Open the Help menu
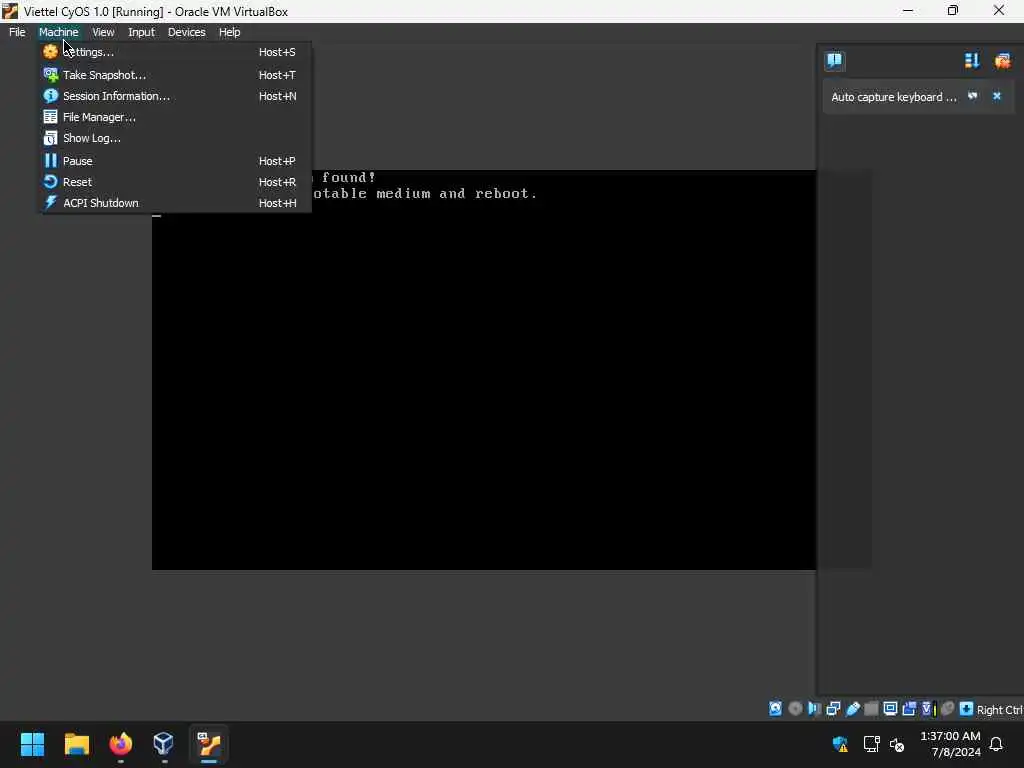Screen dimensions: 1024x768 pos(229,32)
